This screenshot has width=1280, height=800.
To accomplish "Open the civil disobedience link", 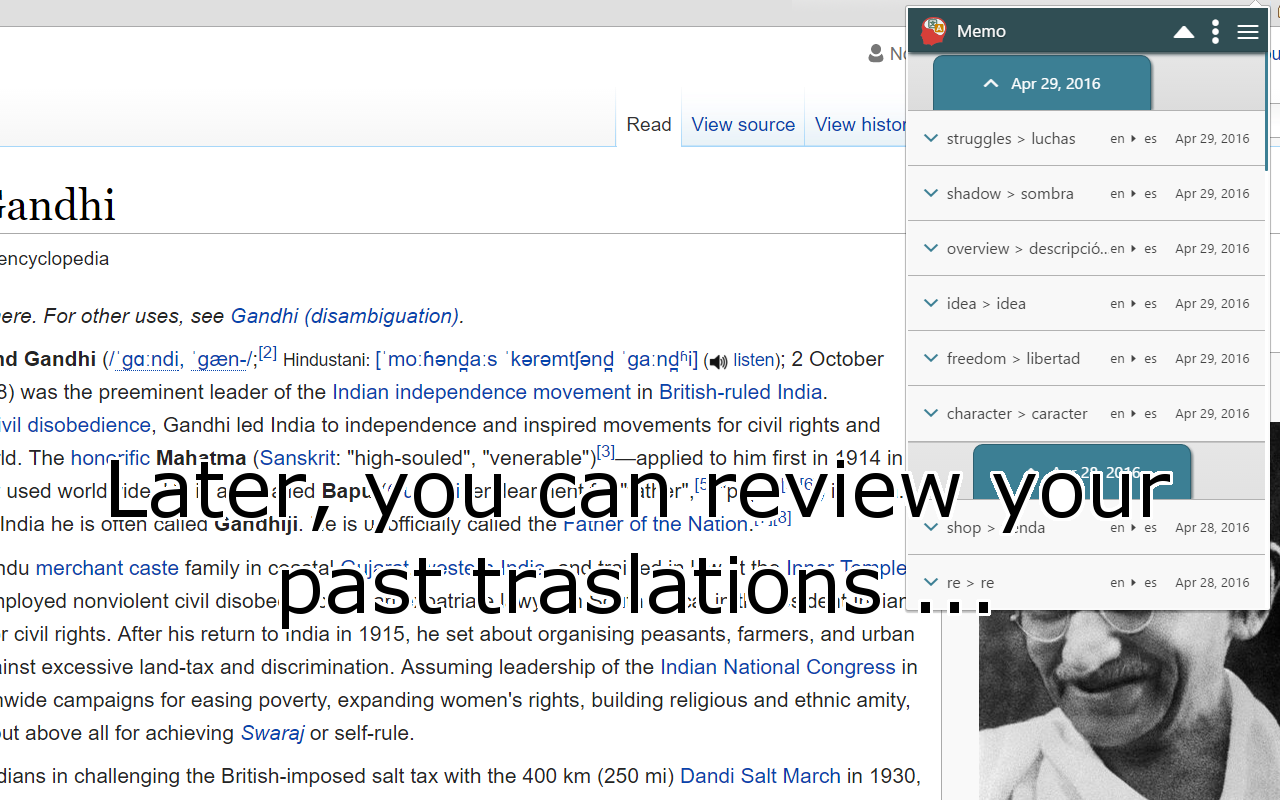I will 75,425.
